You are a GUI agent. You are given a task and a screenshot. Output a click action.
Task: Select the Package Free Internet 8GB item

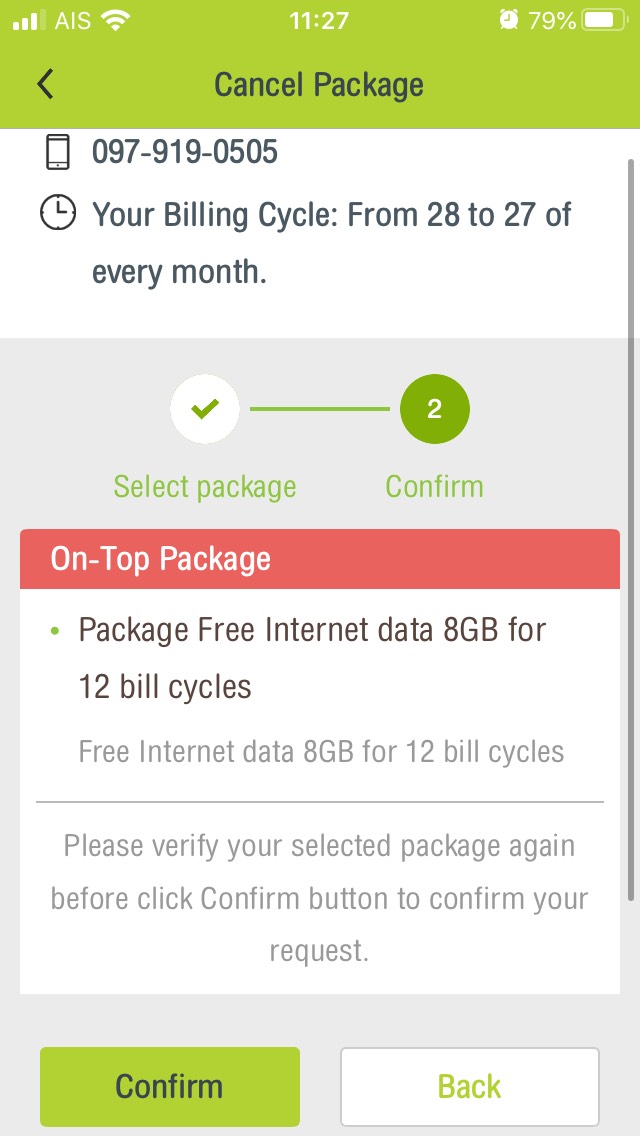312,658
